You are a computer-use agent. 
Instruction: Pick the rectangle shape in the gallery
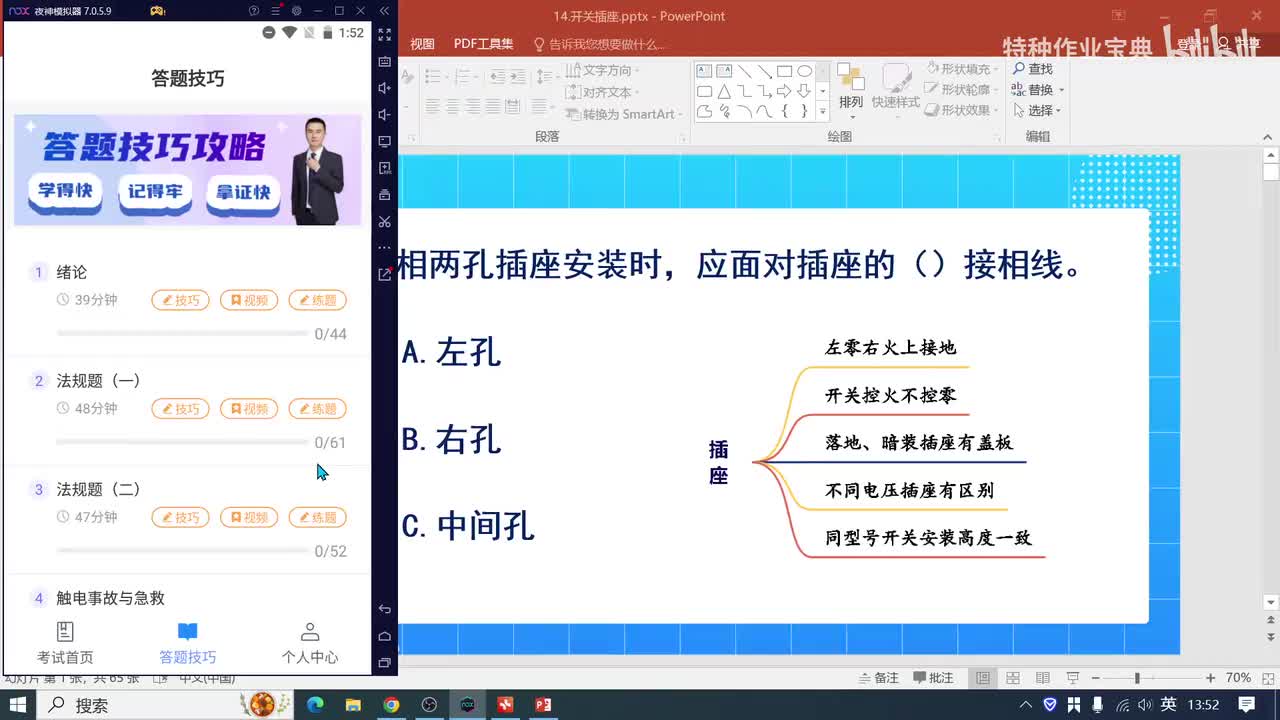(x=784, y=71)
